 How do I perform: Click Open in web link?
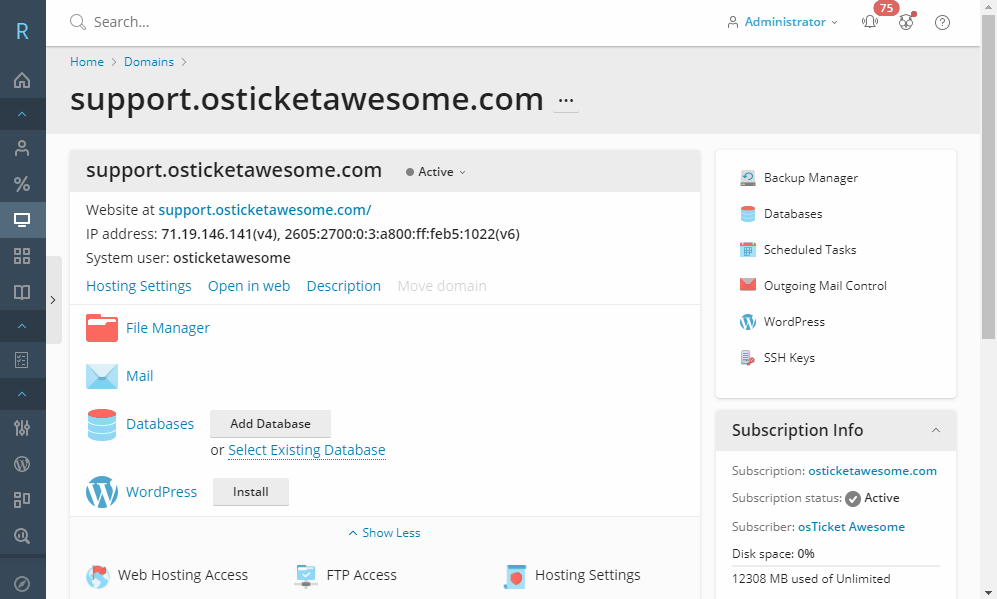pos(249,286)
